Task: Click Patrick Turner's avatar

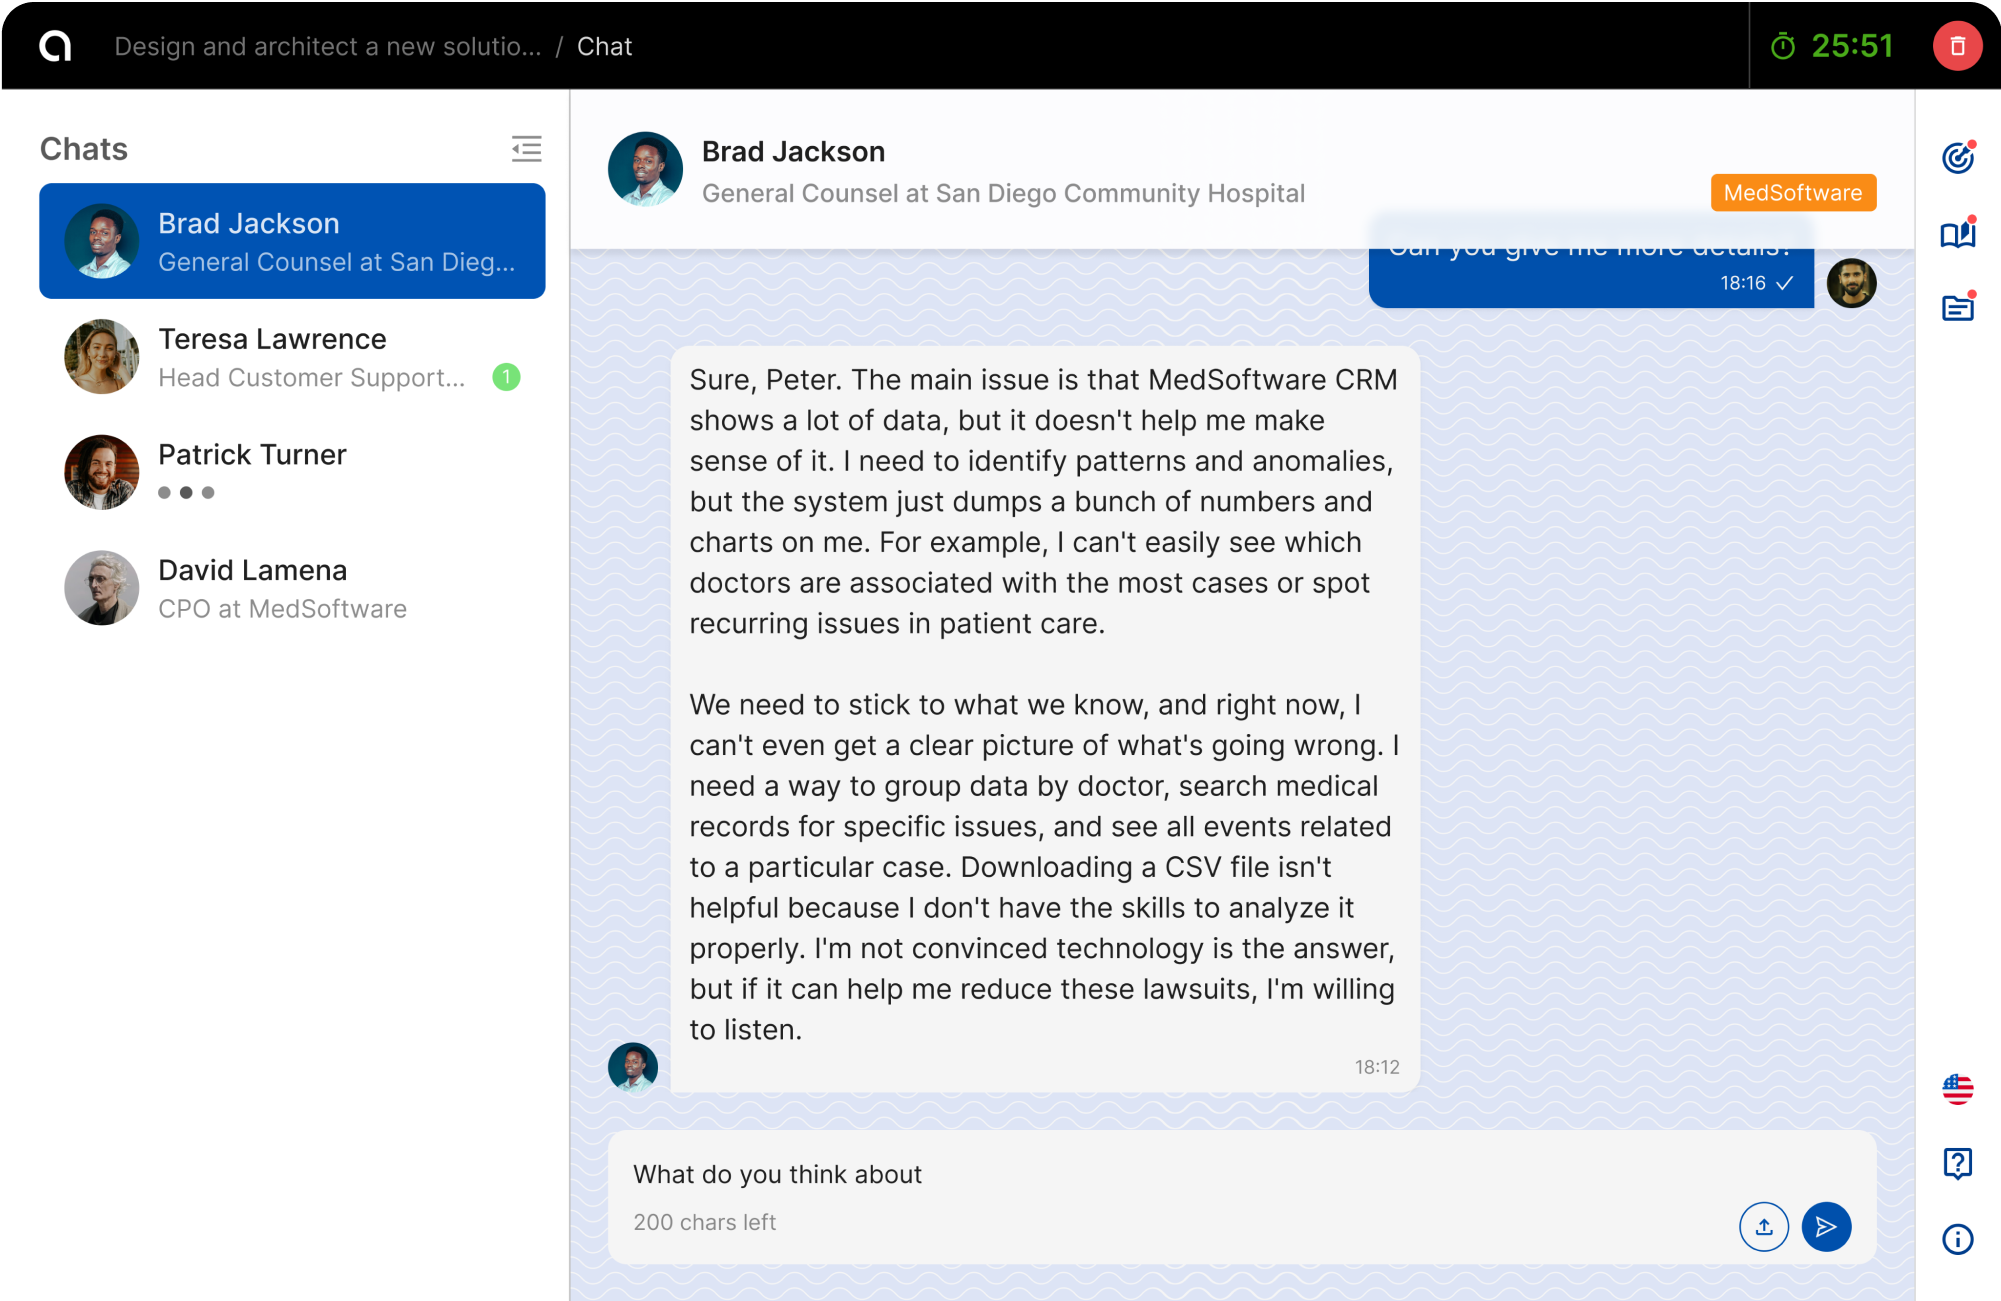Action: pos(101,472)
